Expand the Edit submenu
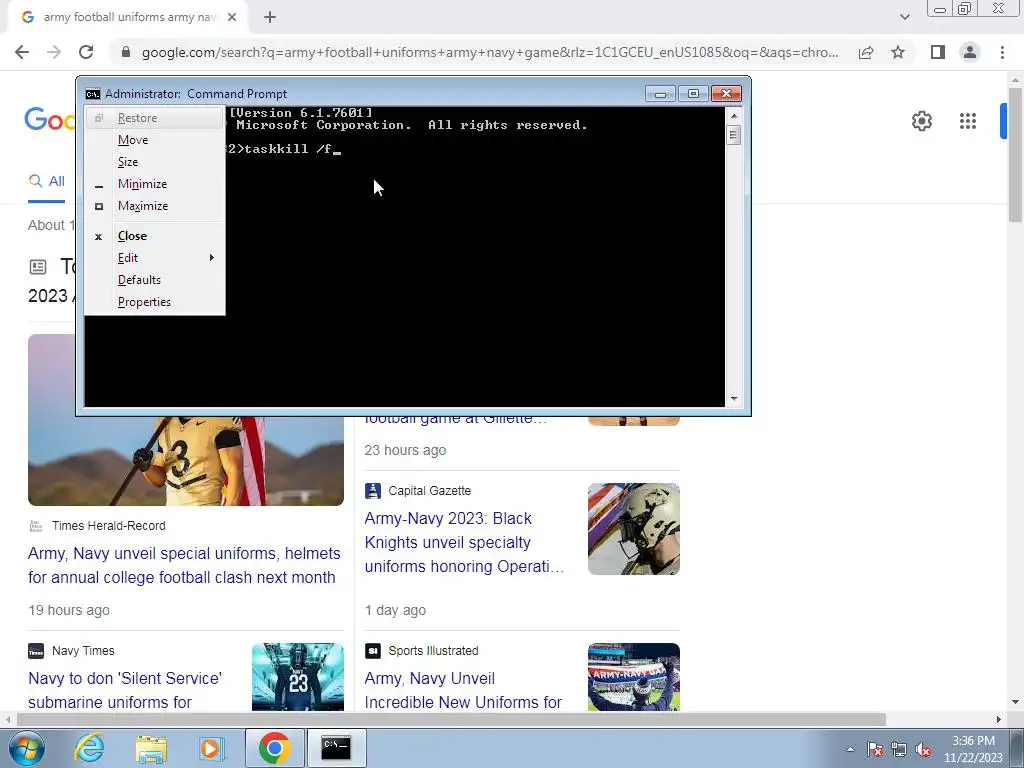 pyautogui.click(x=155, y=258)
